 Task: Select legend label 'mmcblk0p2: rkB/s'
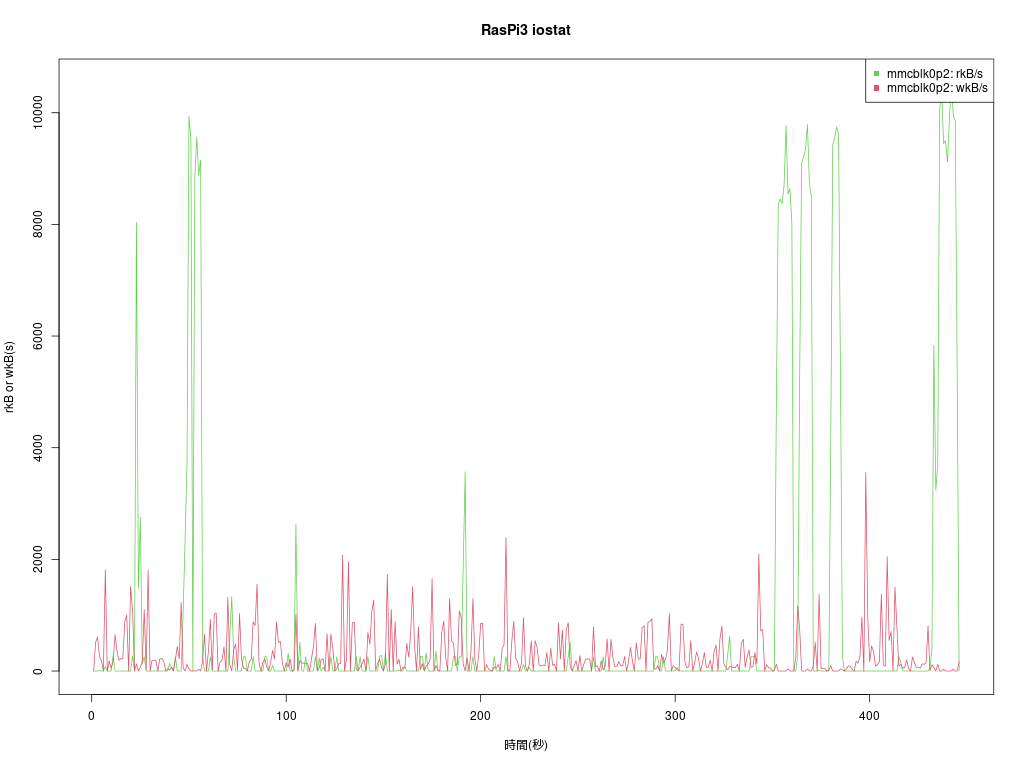(x=935, y=74)
